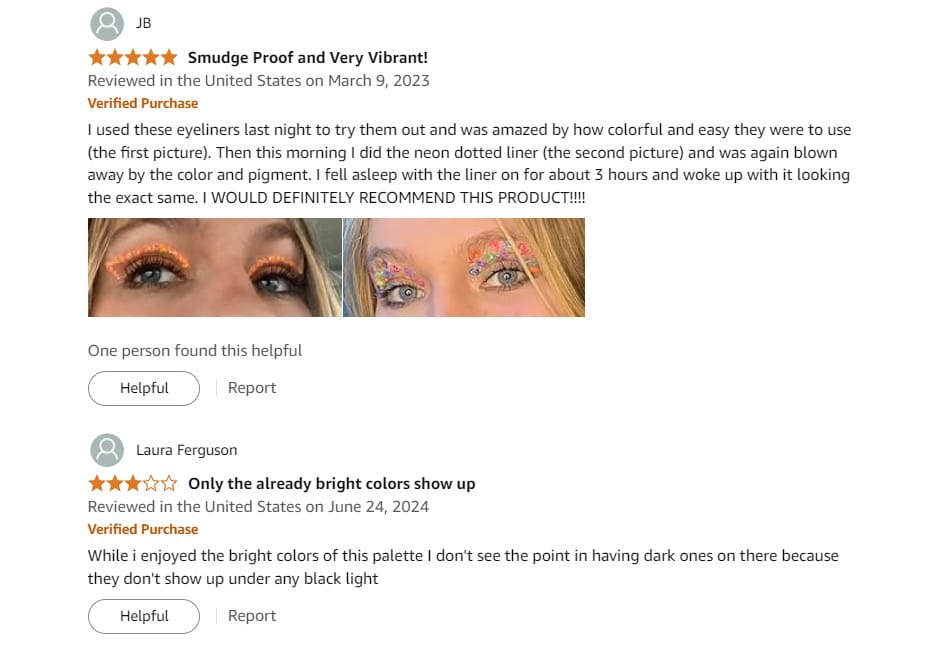Click JB's review body text
Screen dimensions: 929x657
coord(469,164)
